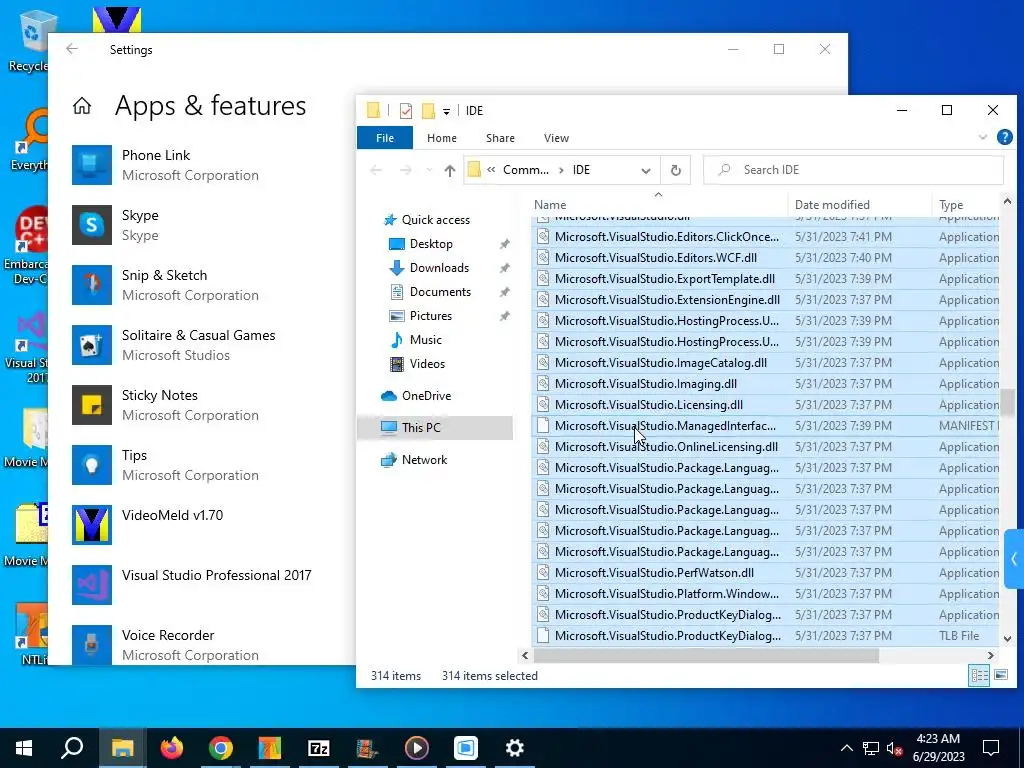1024x768 pixels.
Task: Click the Properties quick access toolbar icon
Action: [406, 110]
